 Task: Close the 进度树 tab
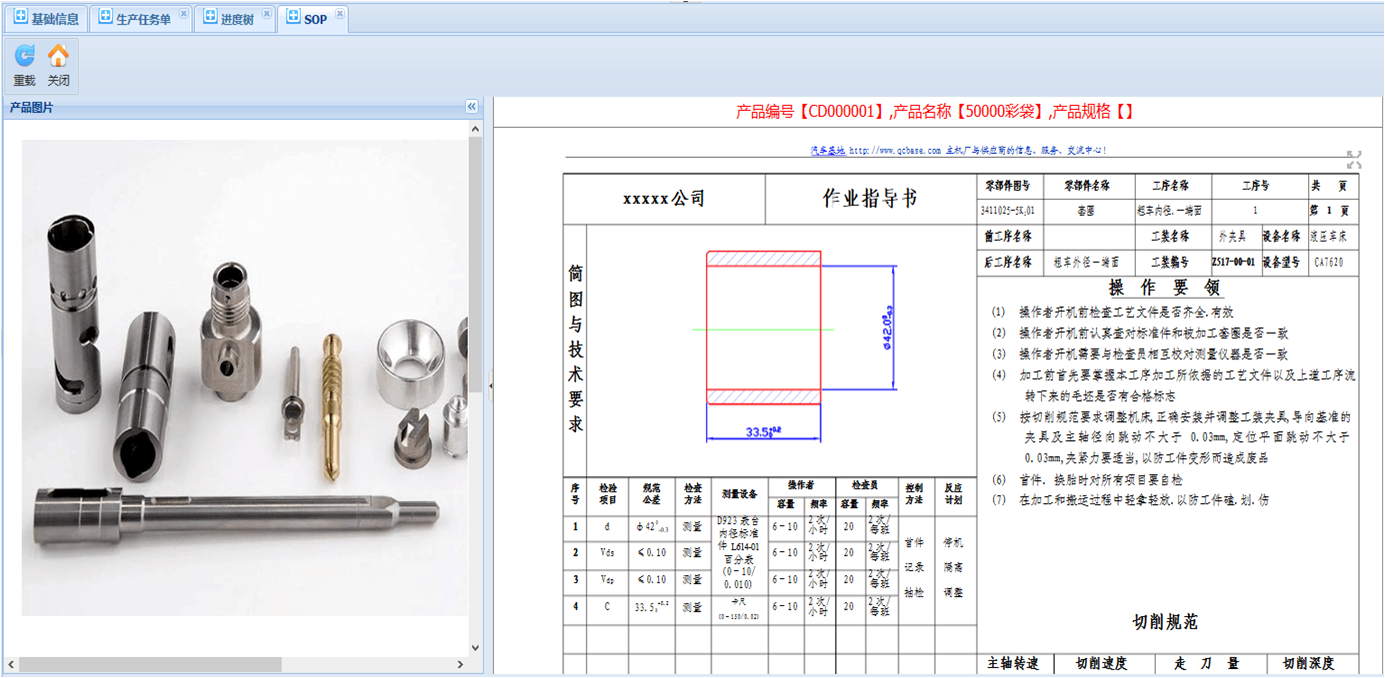click(265, 14)
